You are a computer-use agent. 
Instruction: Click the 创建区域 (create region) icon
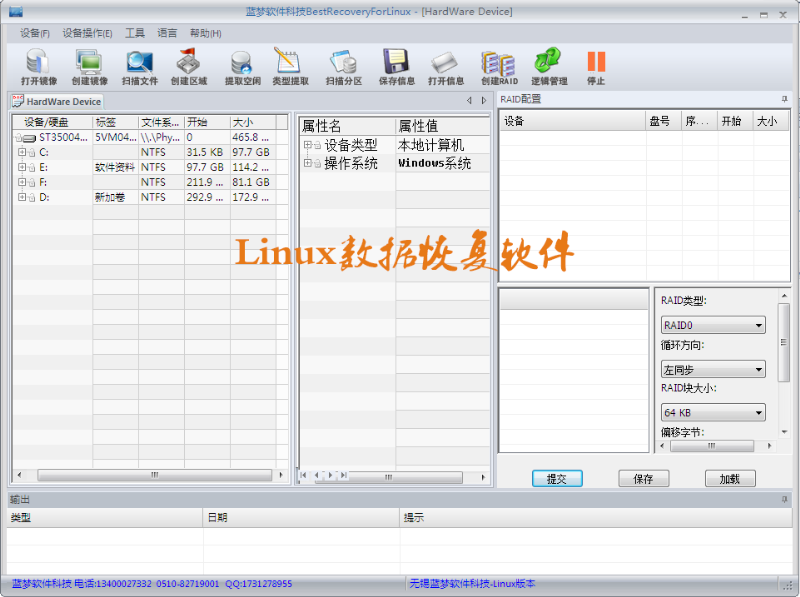(x=188, y=66)
